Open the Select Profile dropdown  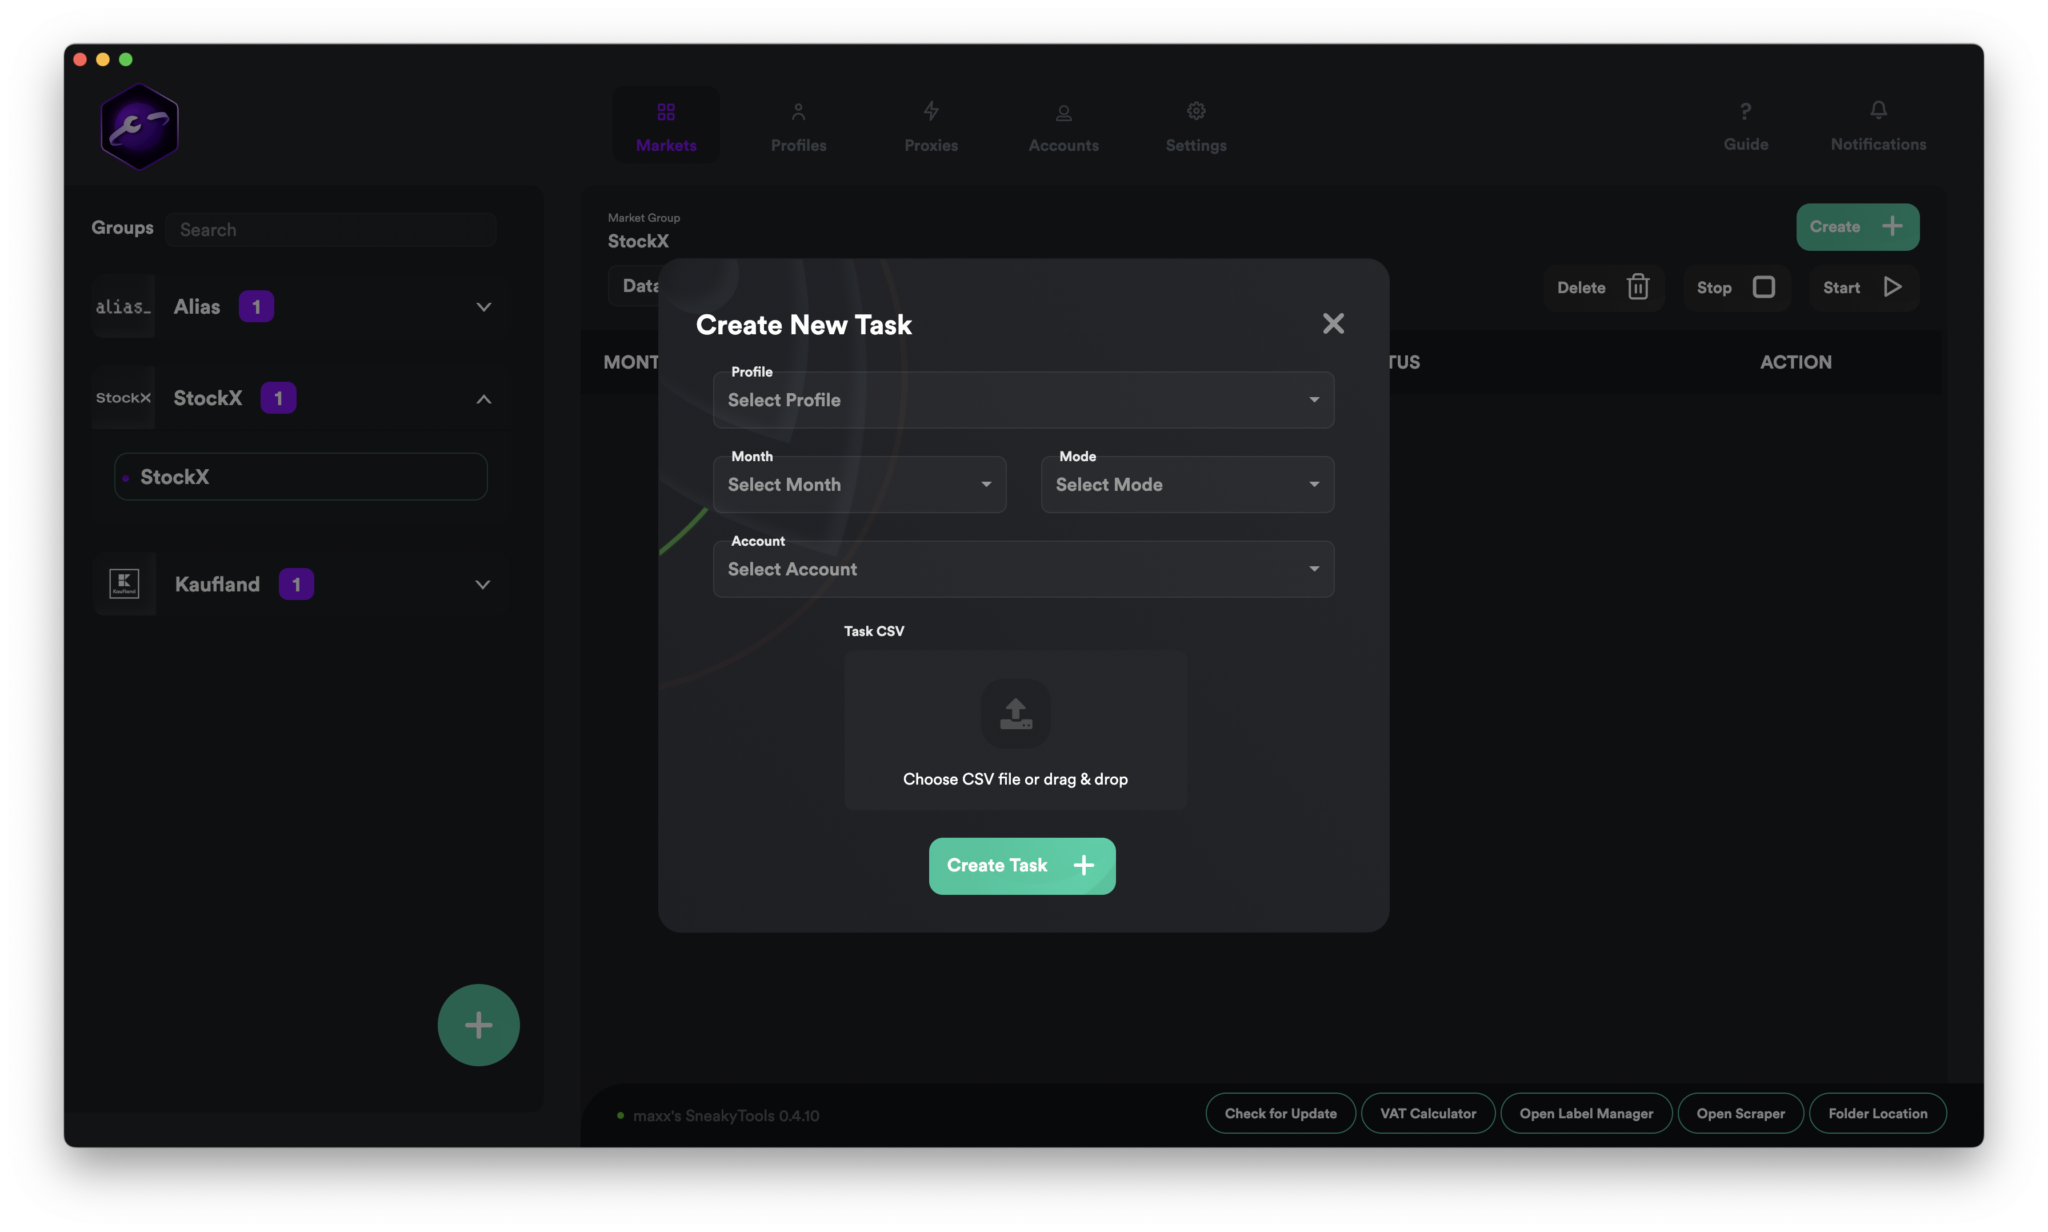pos(1023,400)
